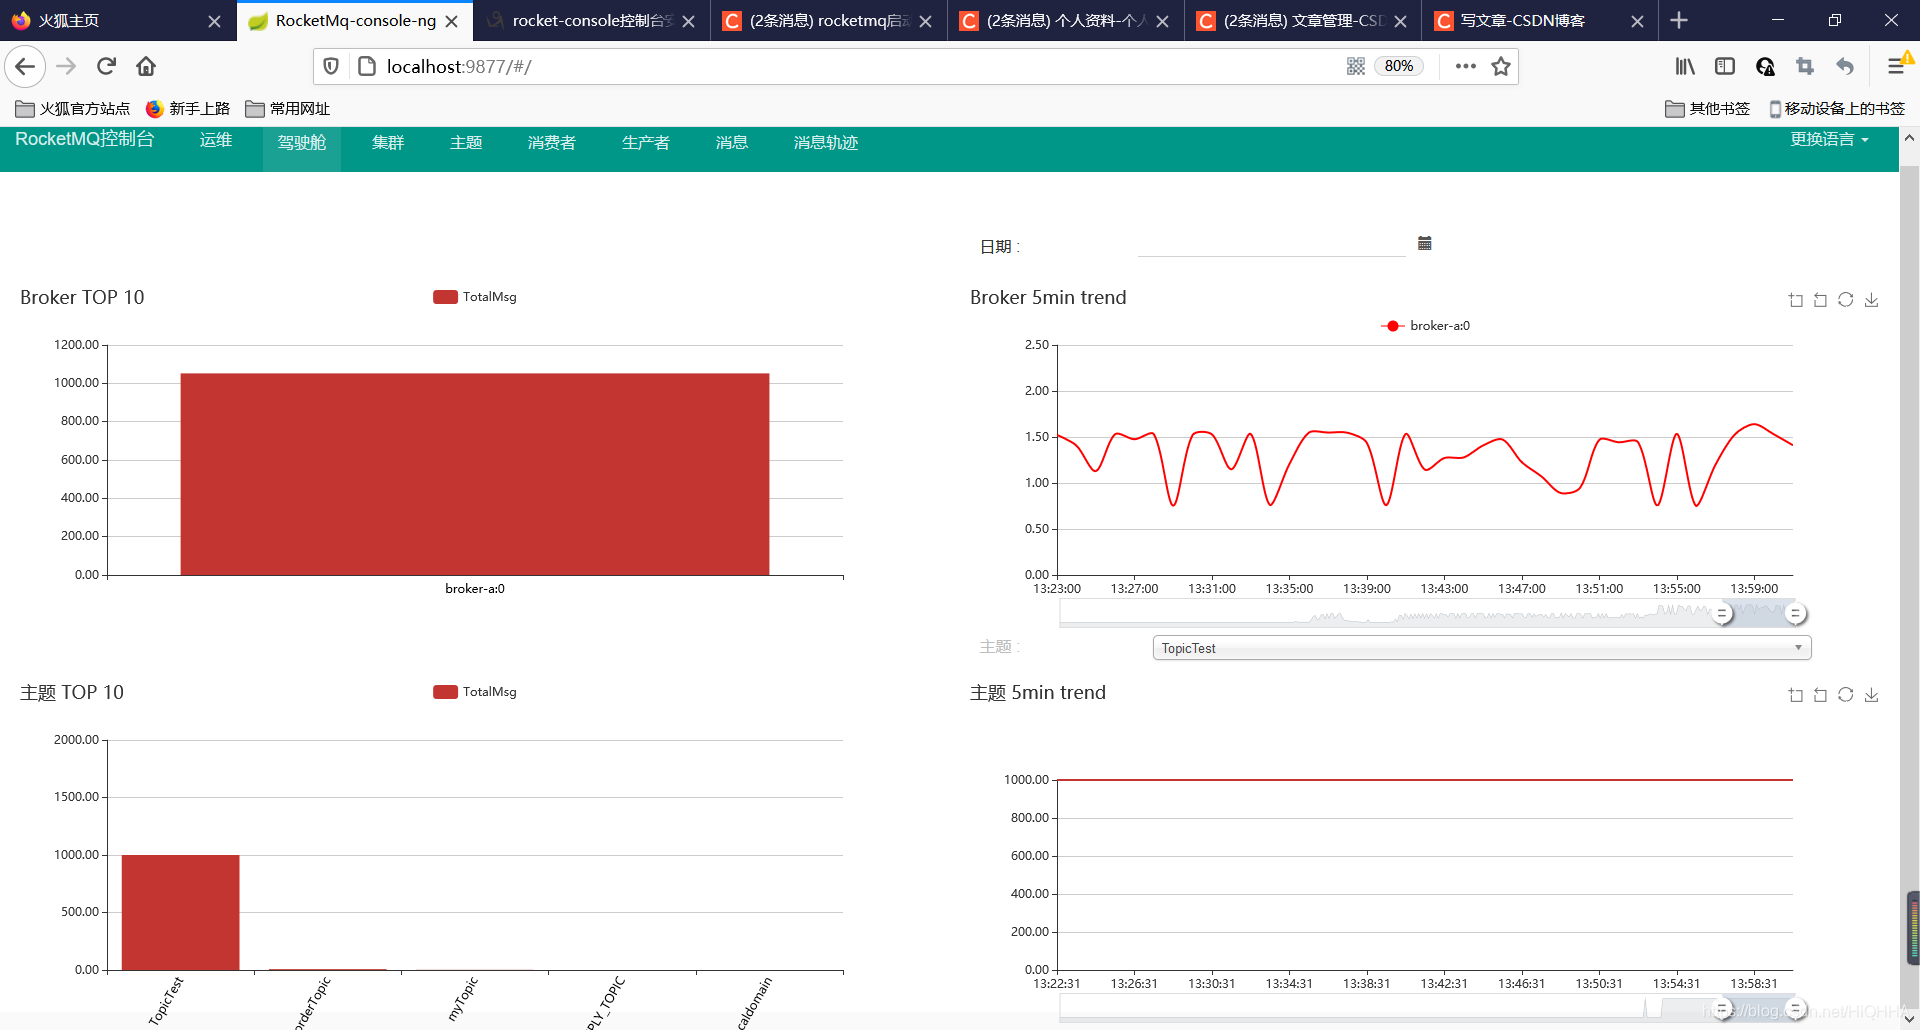This screenshot has height=1030, width=1920.
Task: Click the localhost:9877 address bar
Action: (860, 66)
